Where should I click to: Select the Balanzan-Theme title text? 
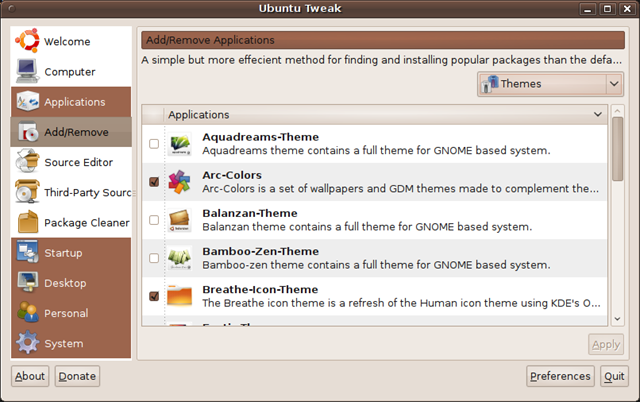tap(250, 213)
